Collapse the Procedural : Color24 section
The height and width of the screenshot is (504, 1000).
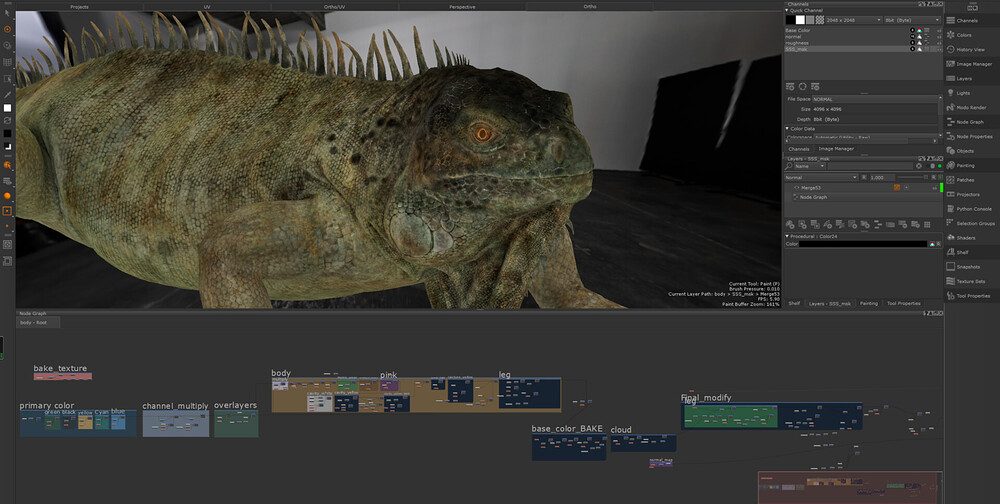point(787,237)
